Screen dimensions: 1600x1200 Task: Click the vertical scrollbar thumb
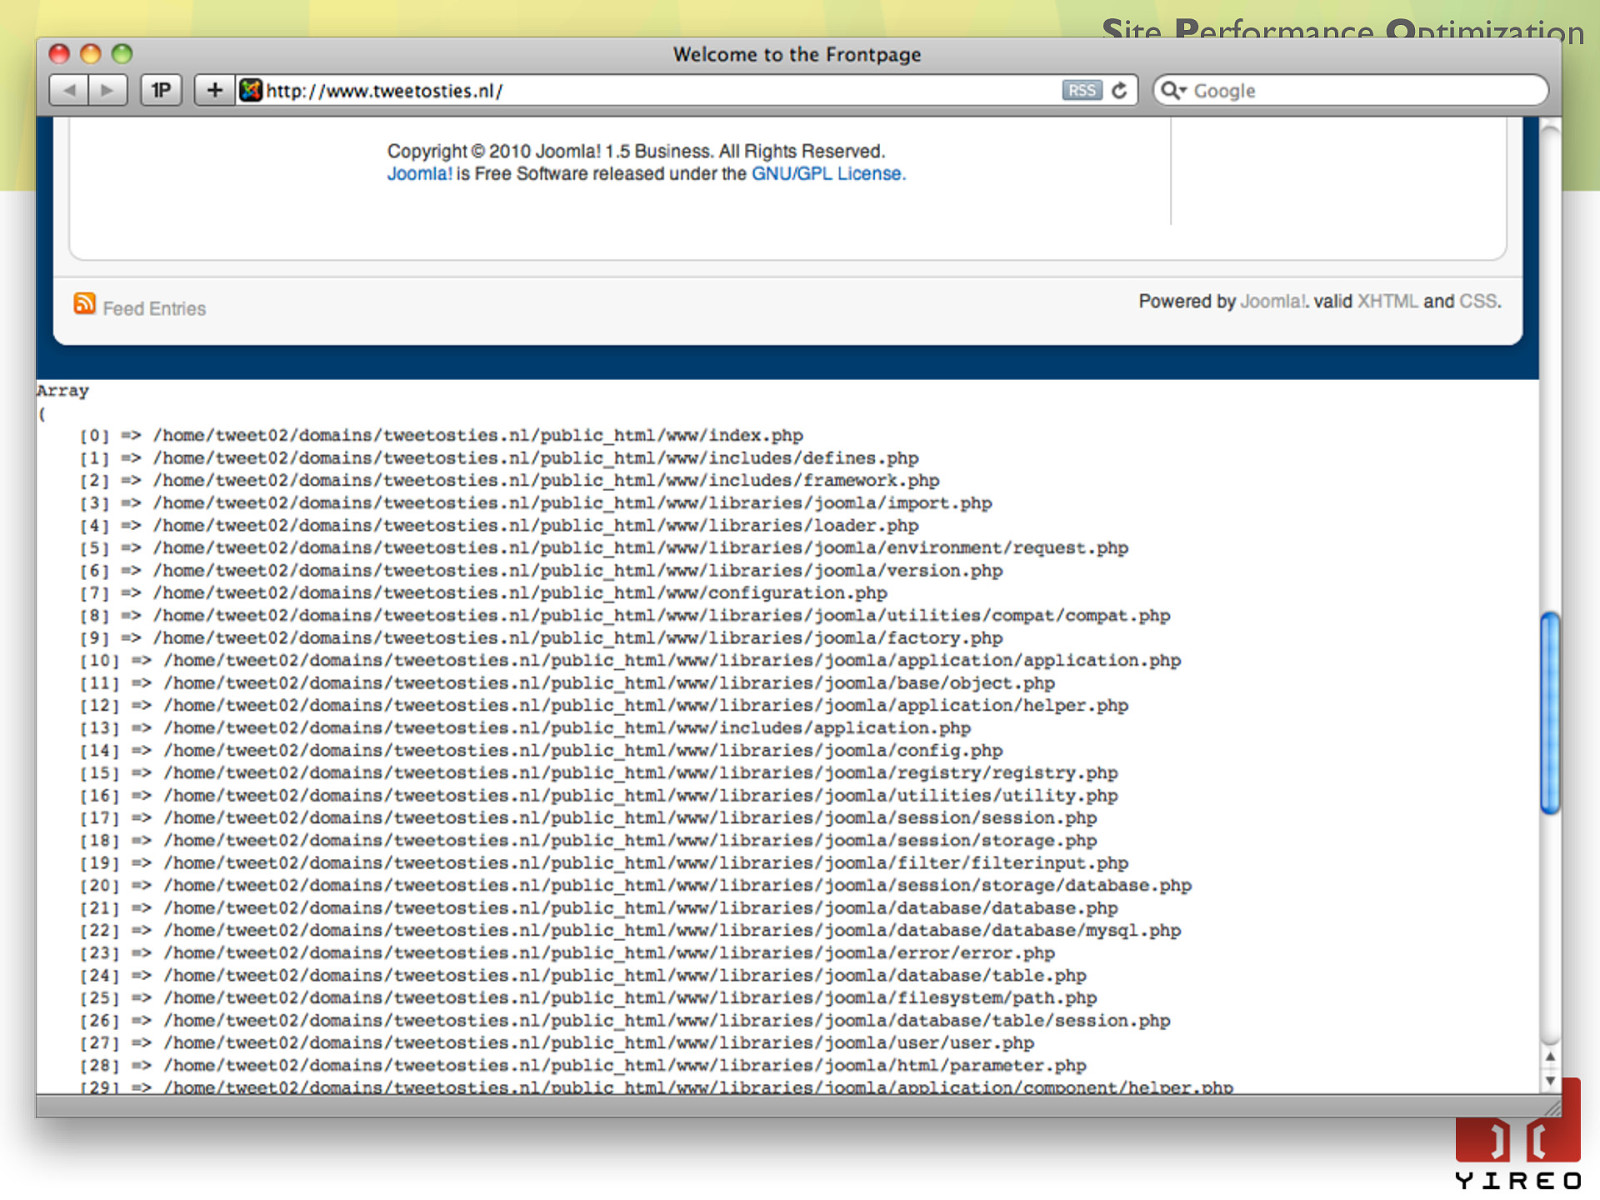[1550, 713]
